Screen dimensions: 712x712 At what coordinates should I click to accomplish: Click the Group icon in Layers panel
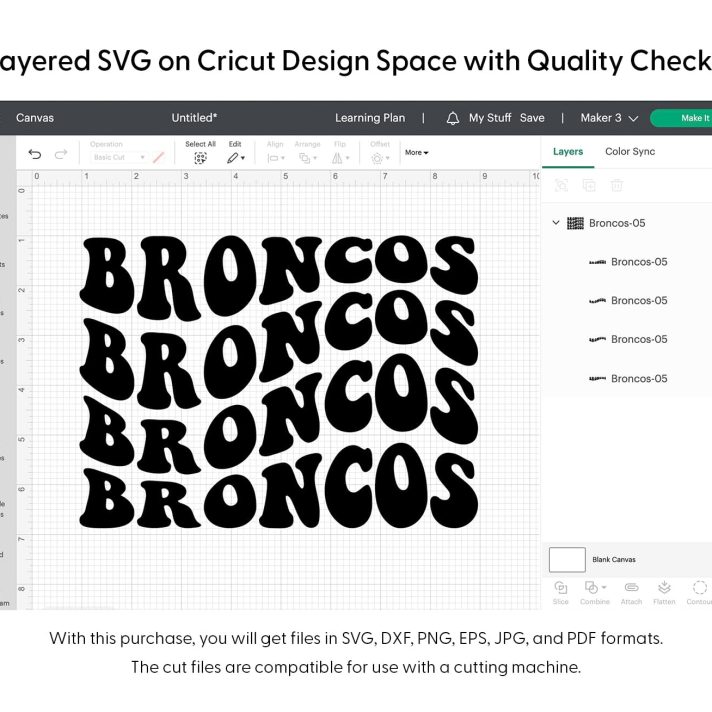(561, 185)
